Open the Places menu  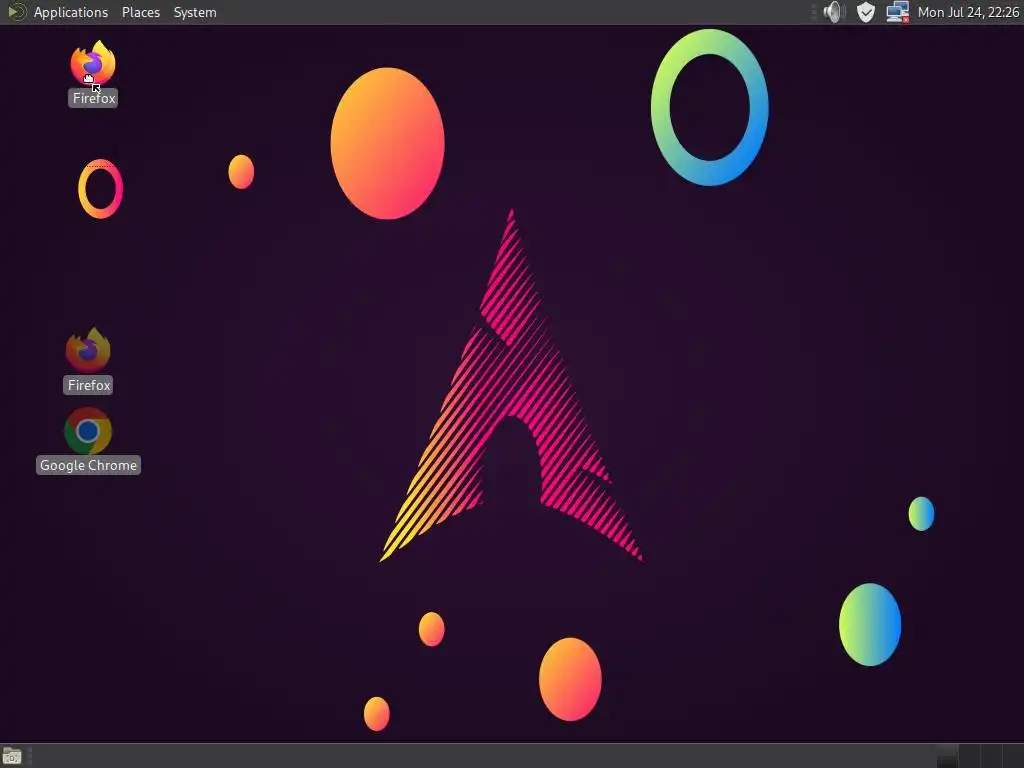coord(140,12)
